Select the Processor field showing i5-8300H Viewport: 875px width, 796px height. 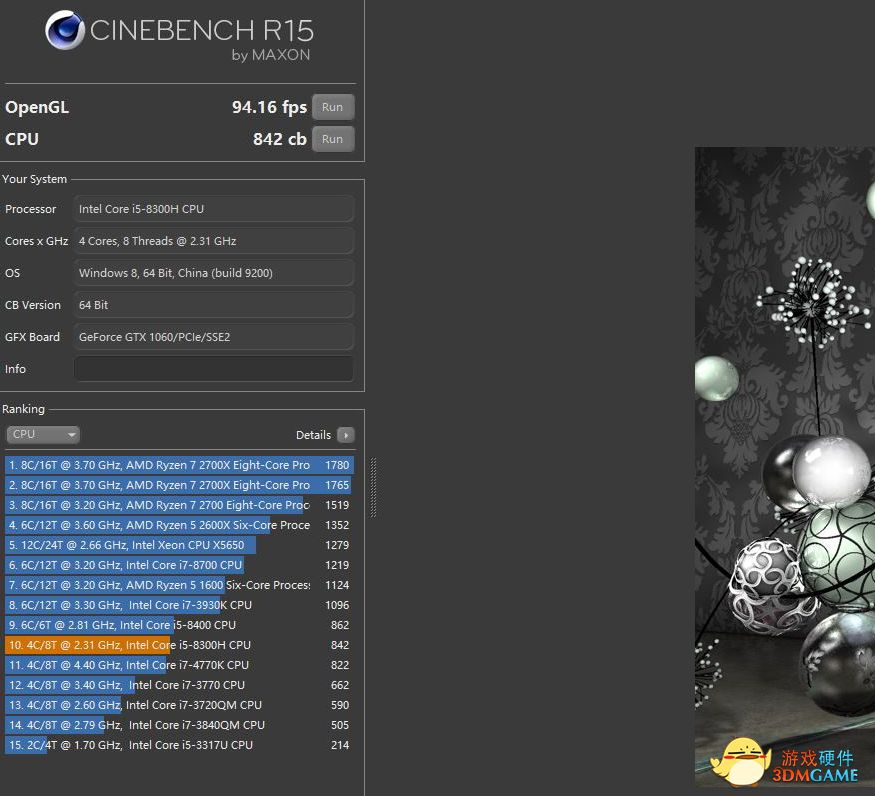pos(214,209)
